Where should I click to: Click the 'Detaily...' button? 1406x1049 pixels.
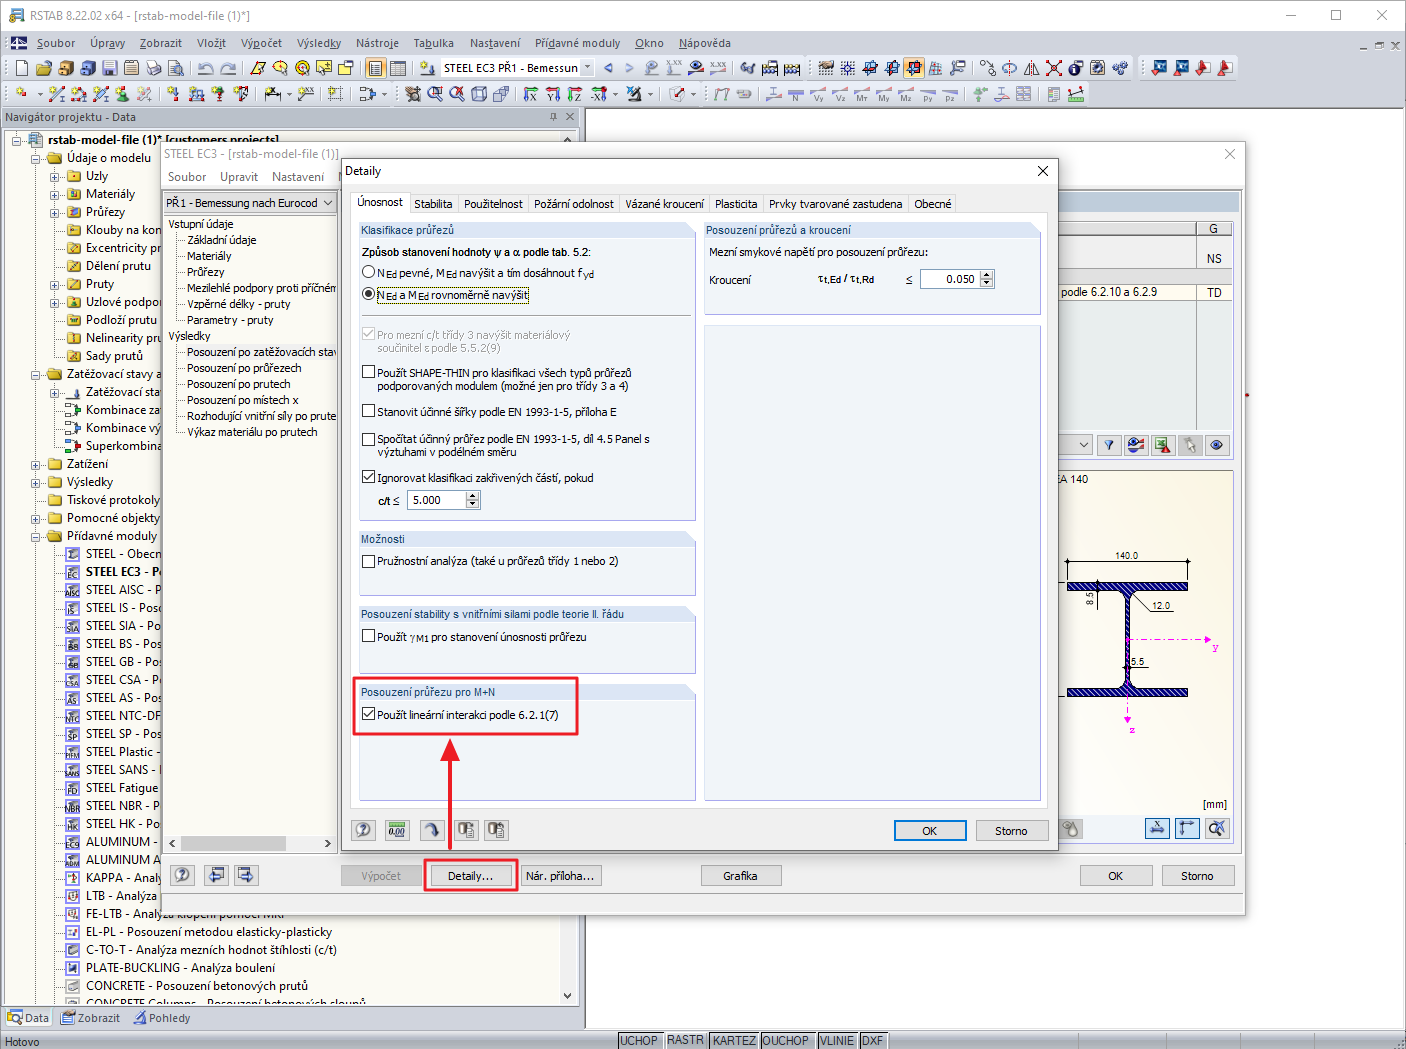470,876
